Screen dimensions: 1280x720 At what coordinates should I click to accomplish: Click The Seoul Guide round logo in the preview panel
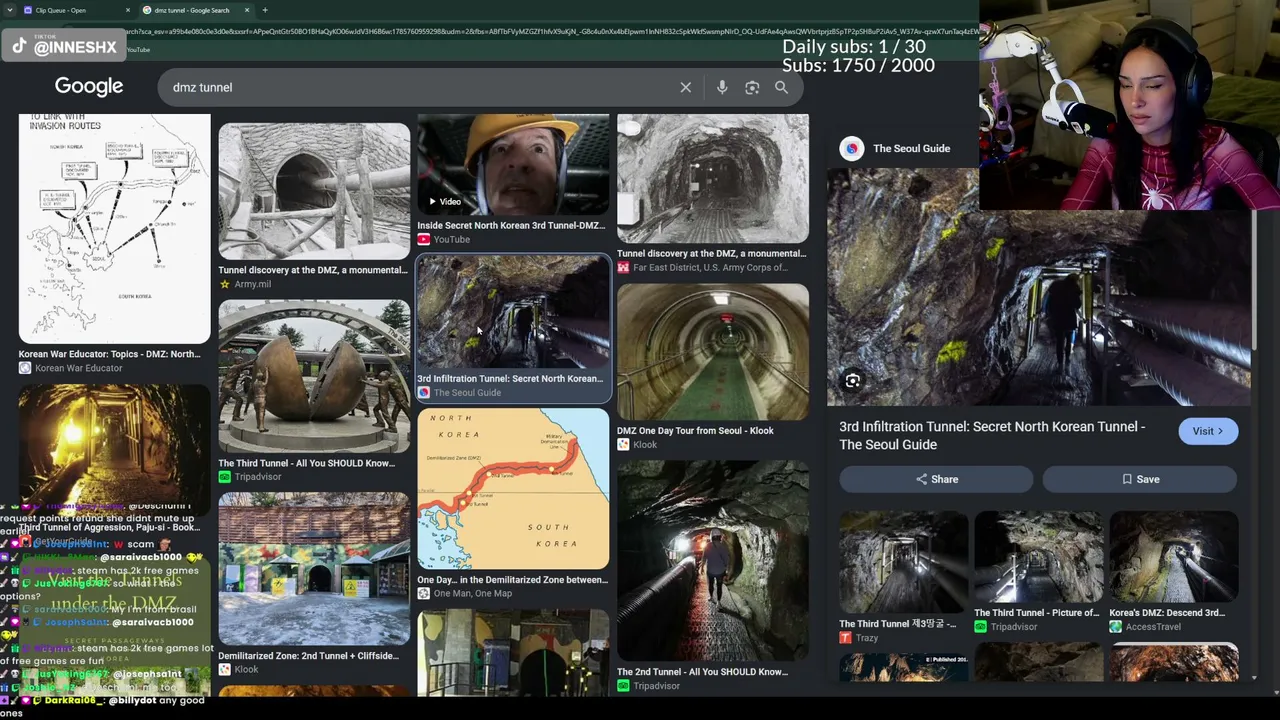[851, 148]
